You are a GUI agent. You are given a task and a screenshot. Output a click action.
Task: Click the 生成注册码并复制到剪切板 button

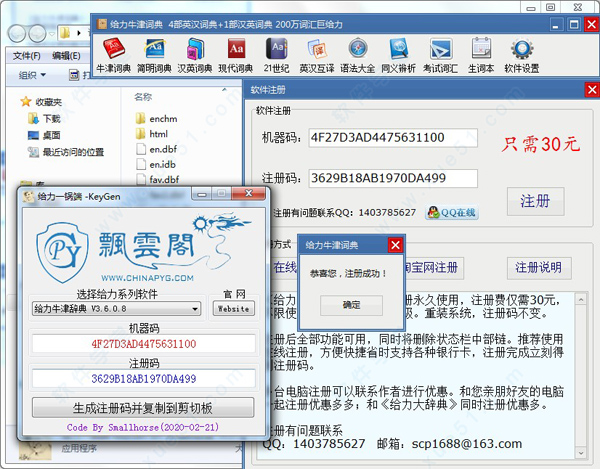click(x=123, y=409)
